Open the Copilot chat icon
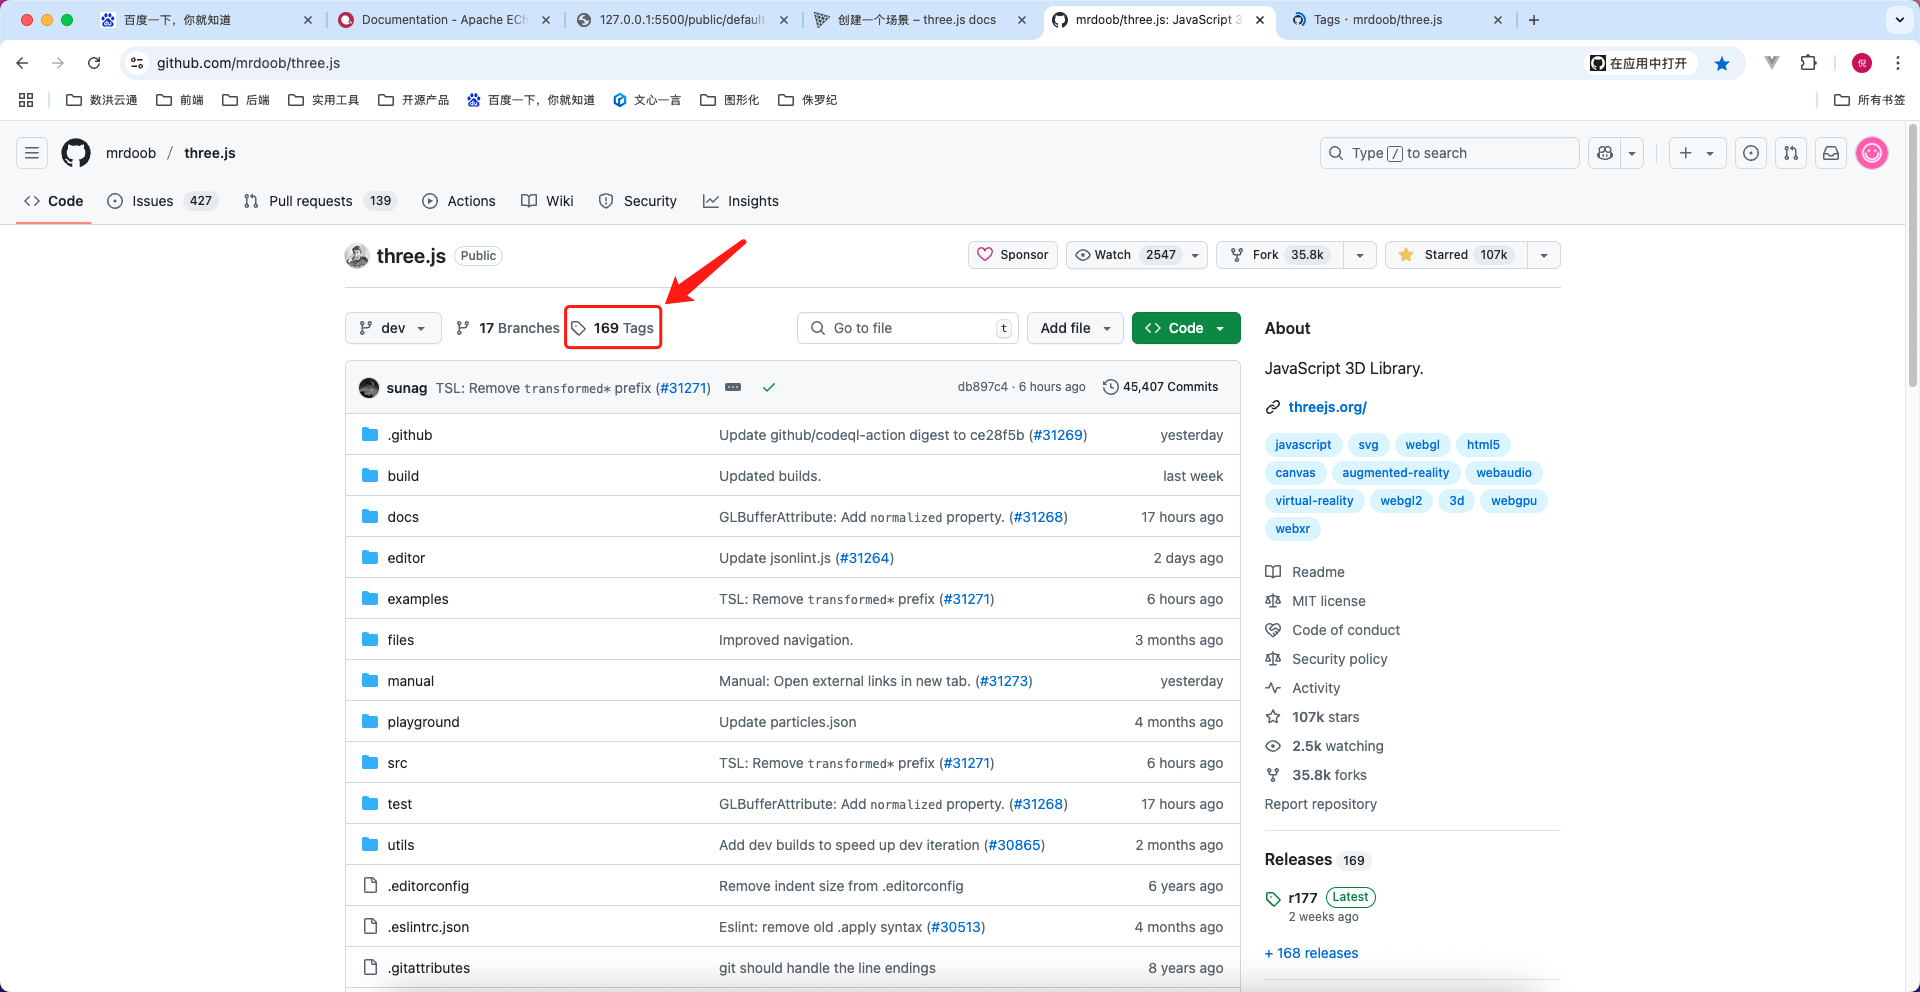This screenshot has width=1920, height=992. [1605, 153]
